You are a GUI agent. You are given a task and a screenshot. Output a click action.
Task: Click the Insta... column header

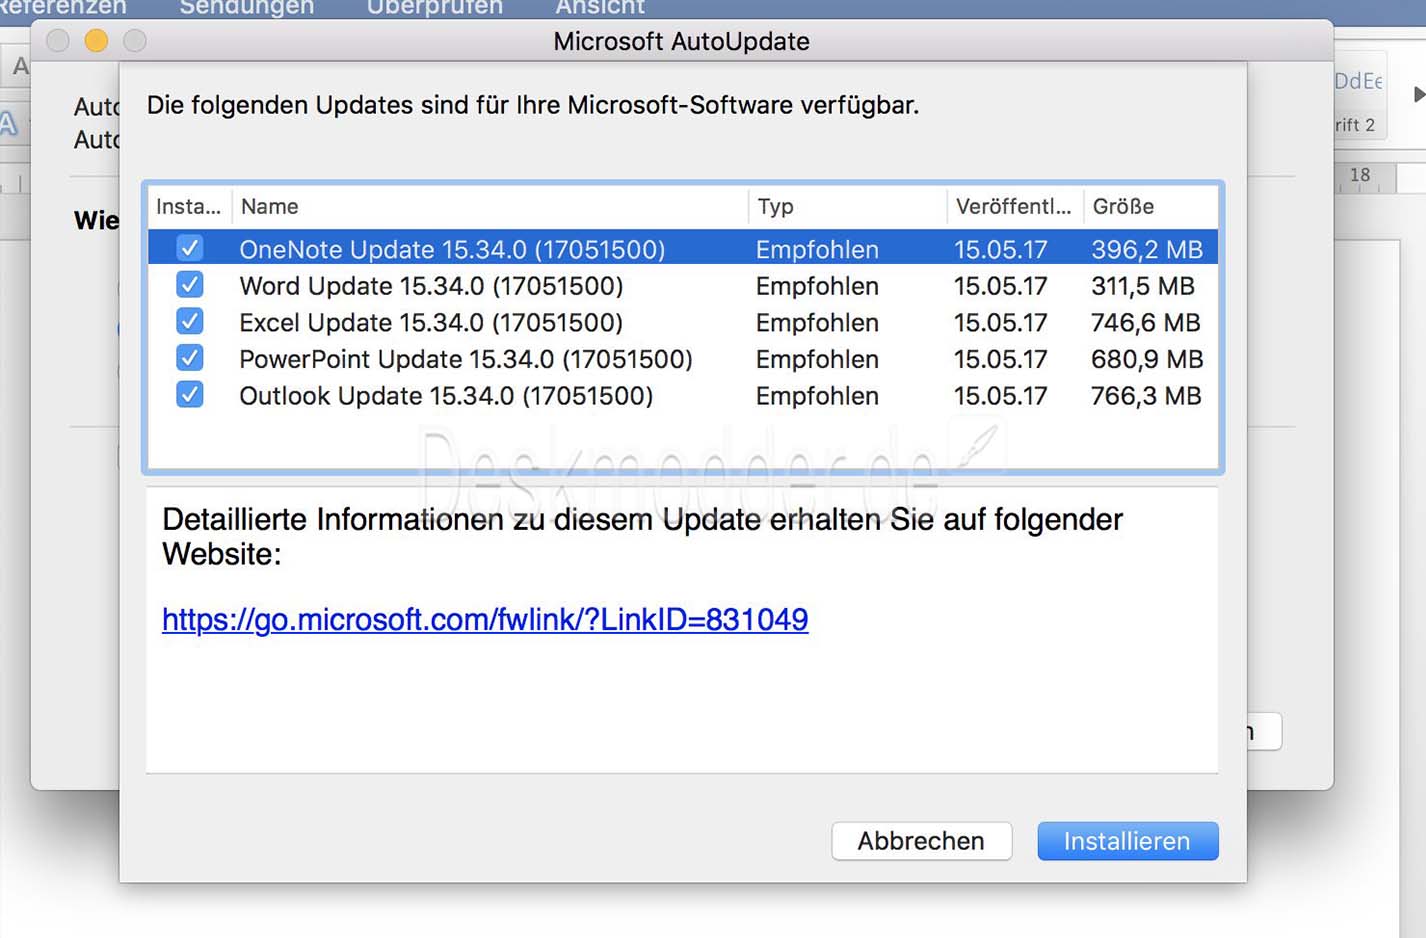(190, 206)
